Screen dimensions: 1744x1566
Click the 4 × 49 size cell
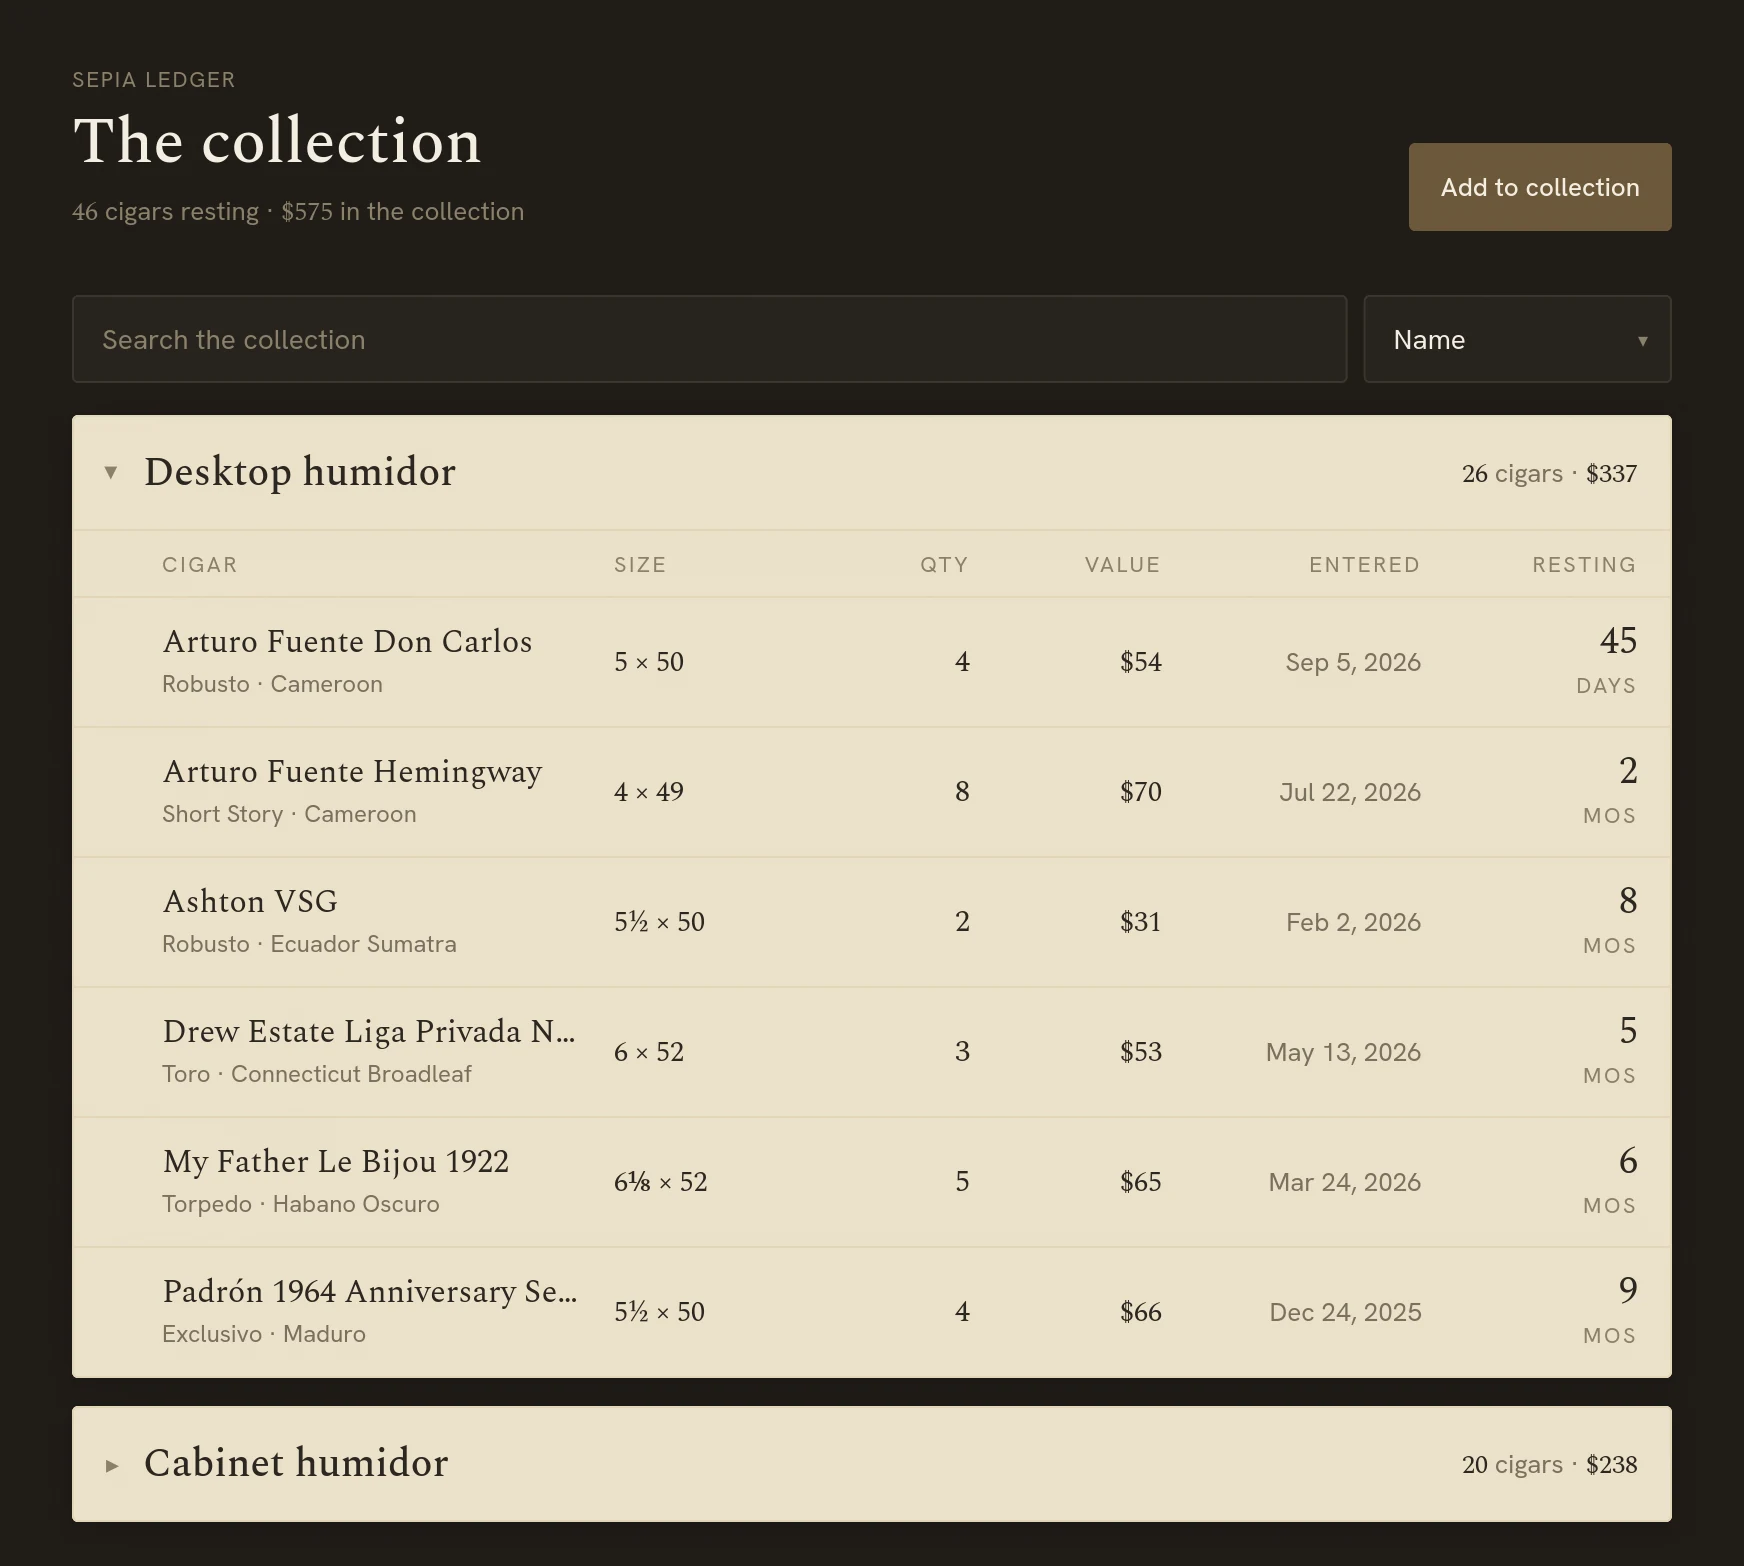(x=649, y=792)
